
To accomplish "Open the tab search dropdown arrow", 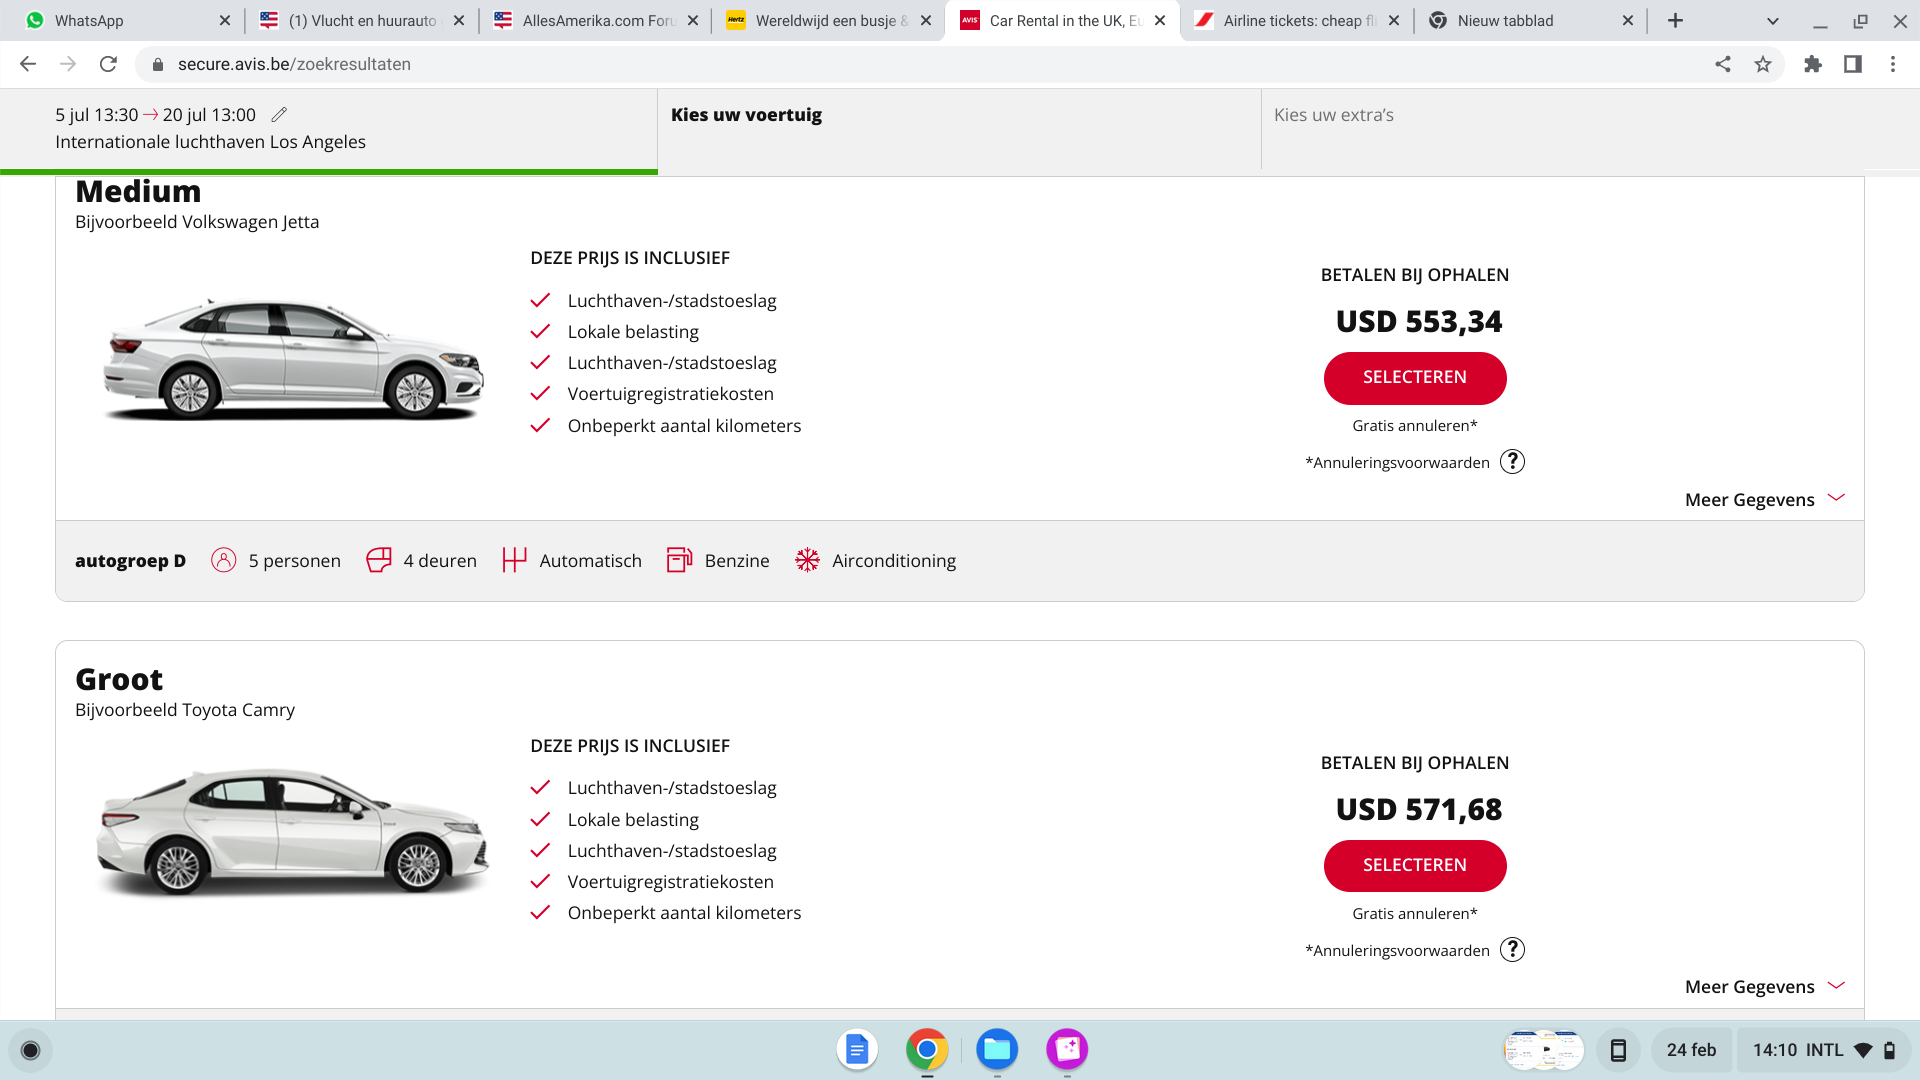I will click(x=1773, y=21).
